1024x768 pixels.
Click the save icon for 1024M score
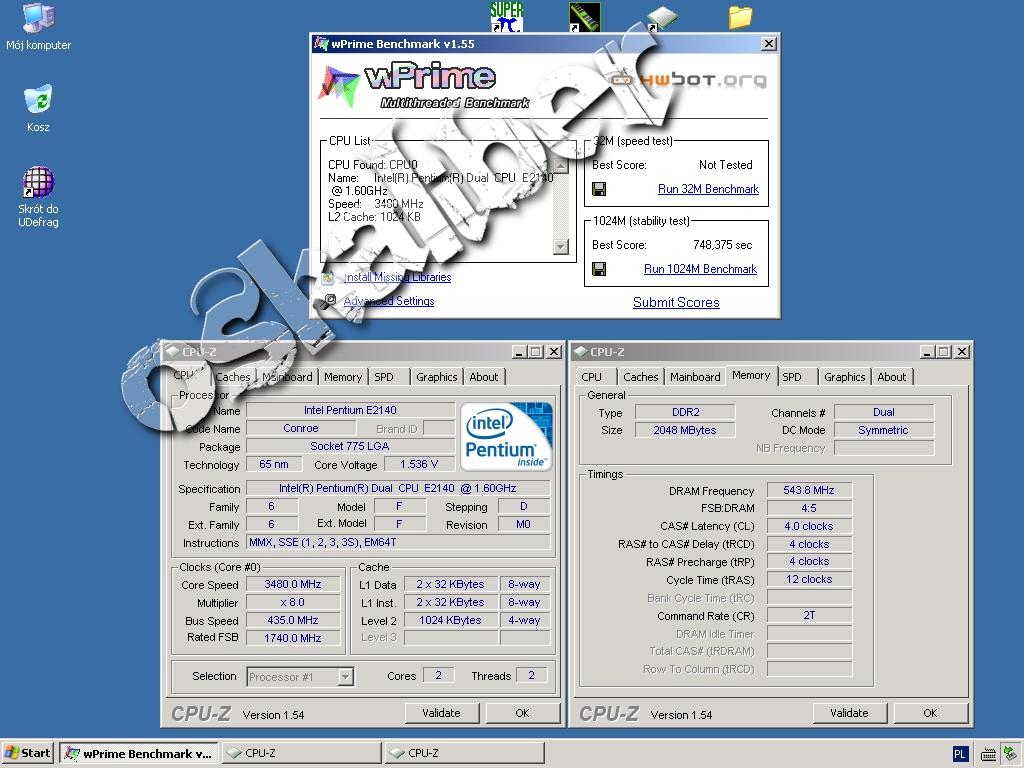point(599,268)
